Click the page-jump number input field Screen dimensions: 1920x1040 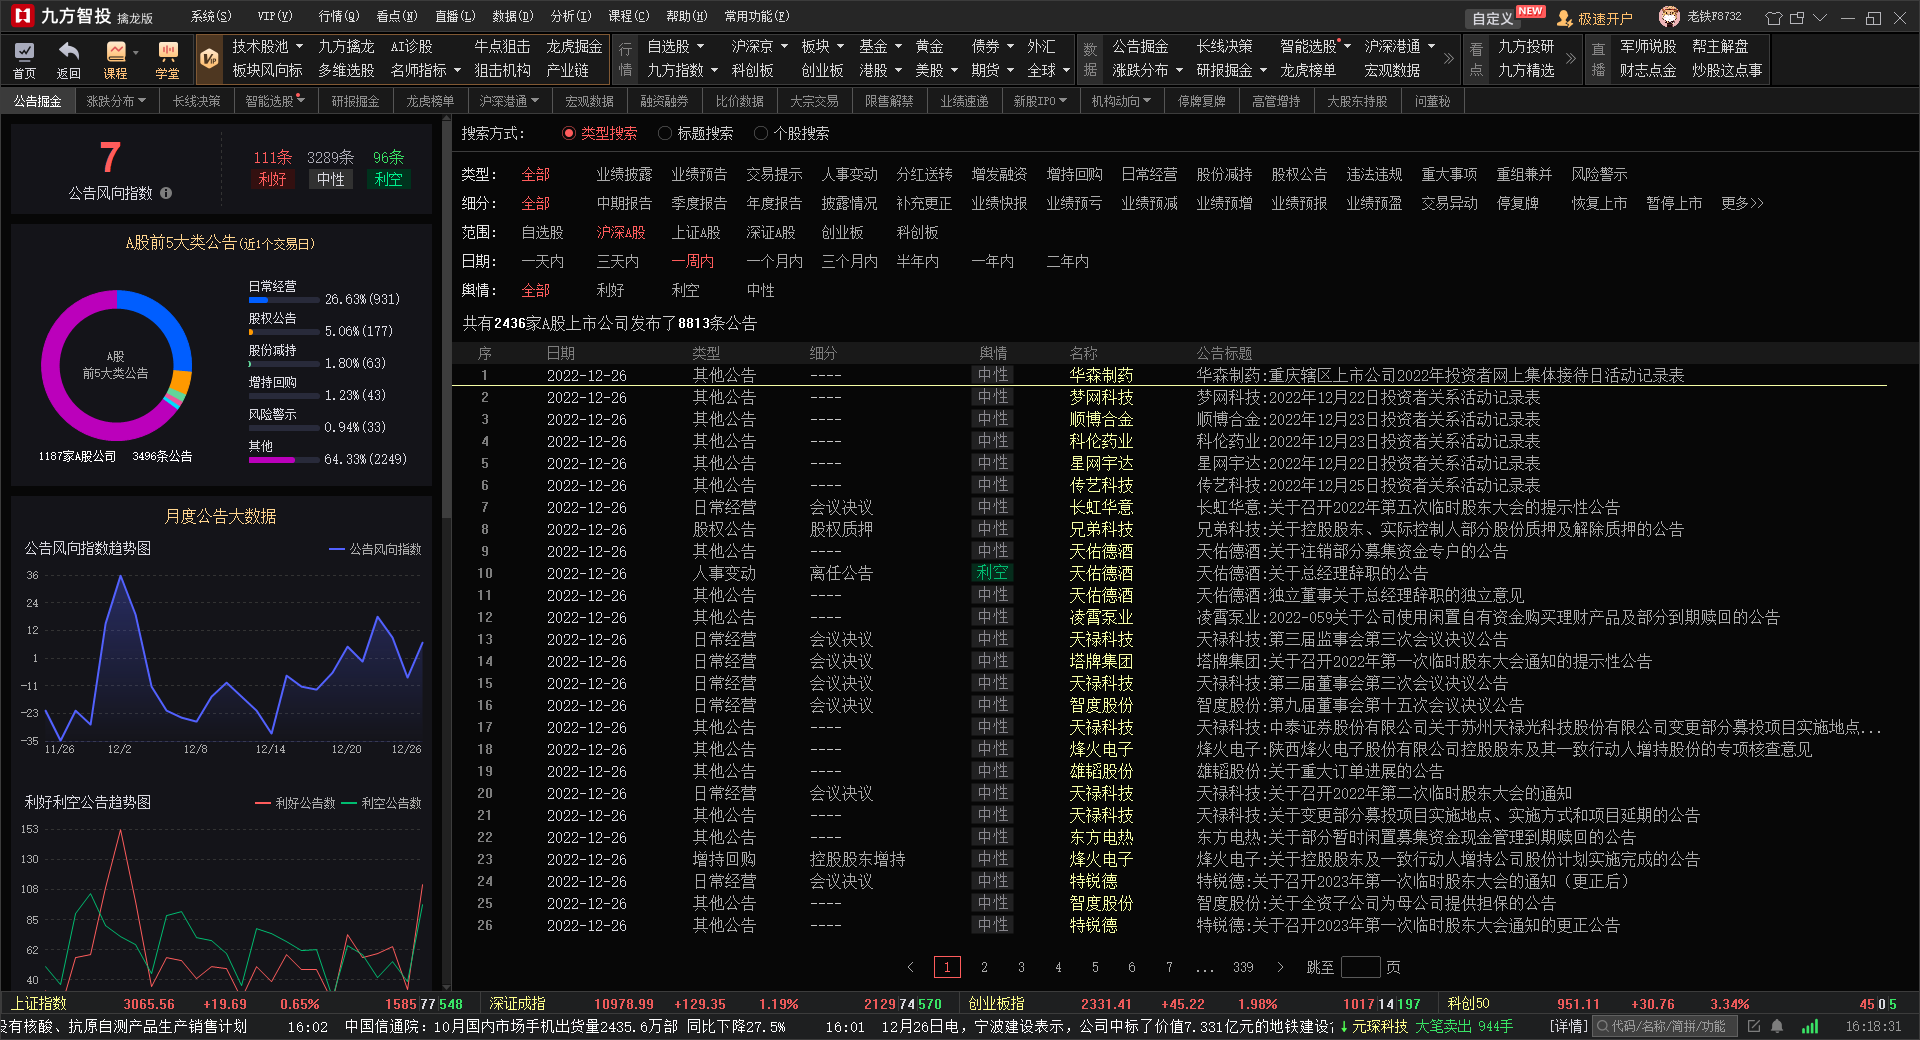pyautogui.click(x=1360, y=967)
